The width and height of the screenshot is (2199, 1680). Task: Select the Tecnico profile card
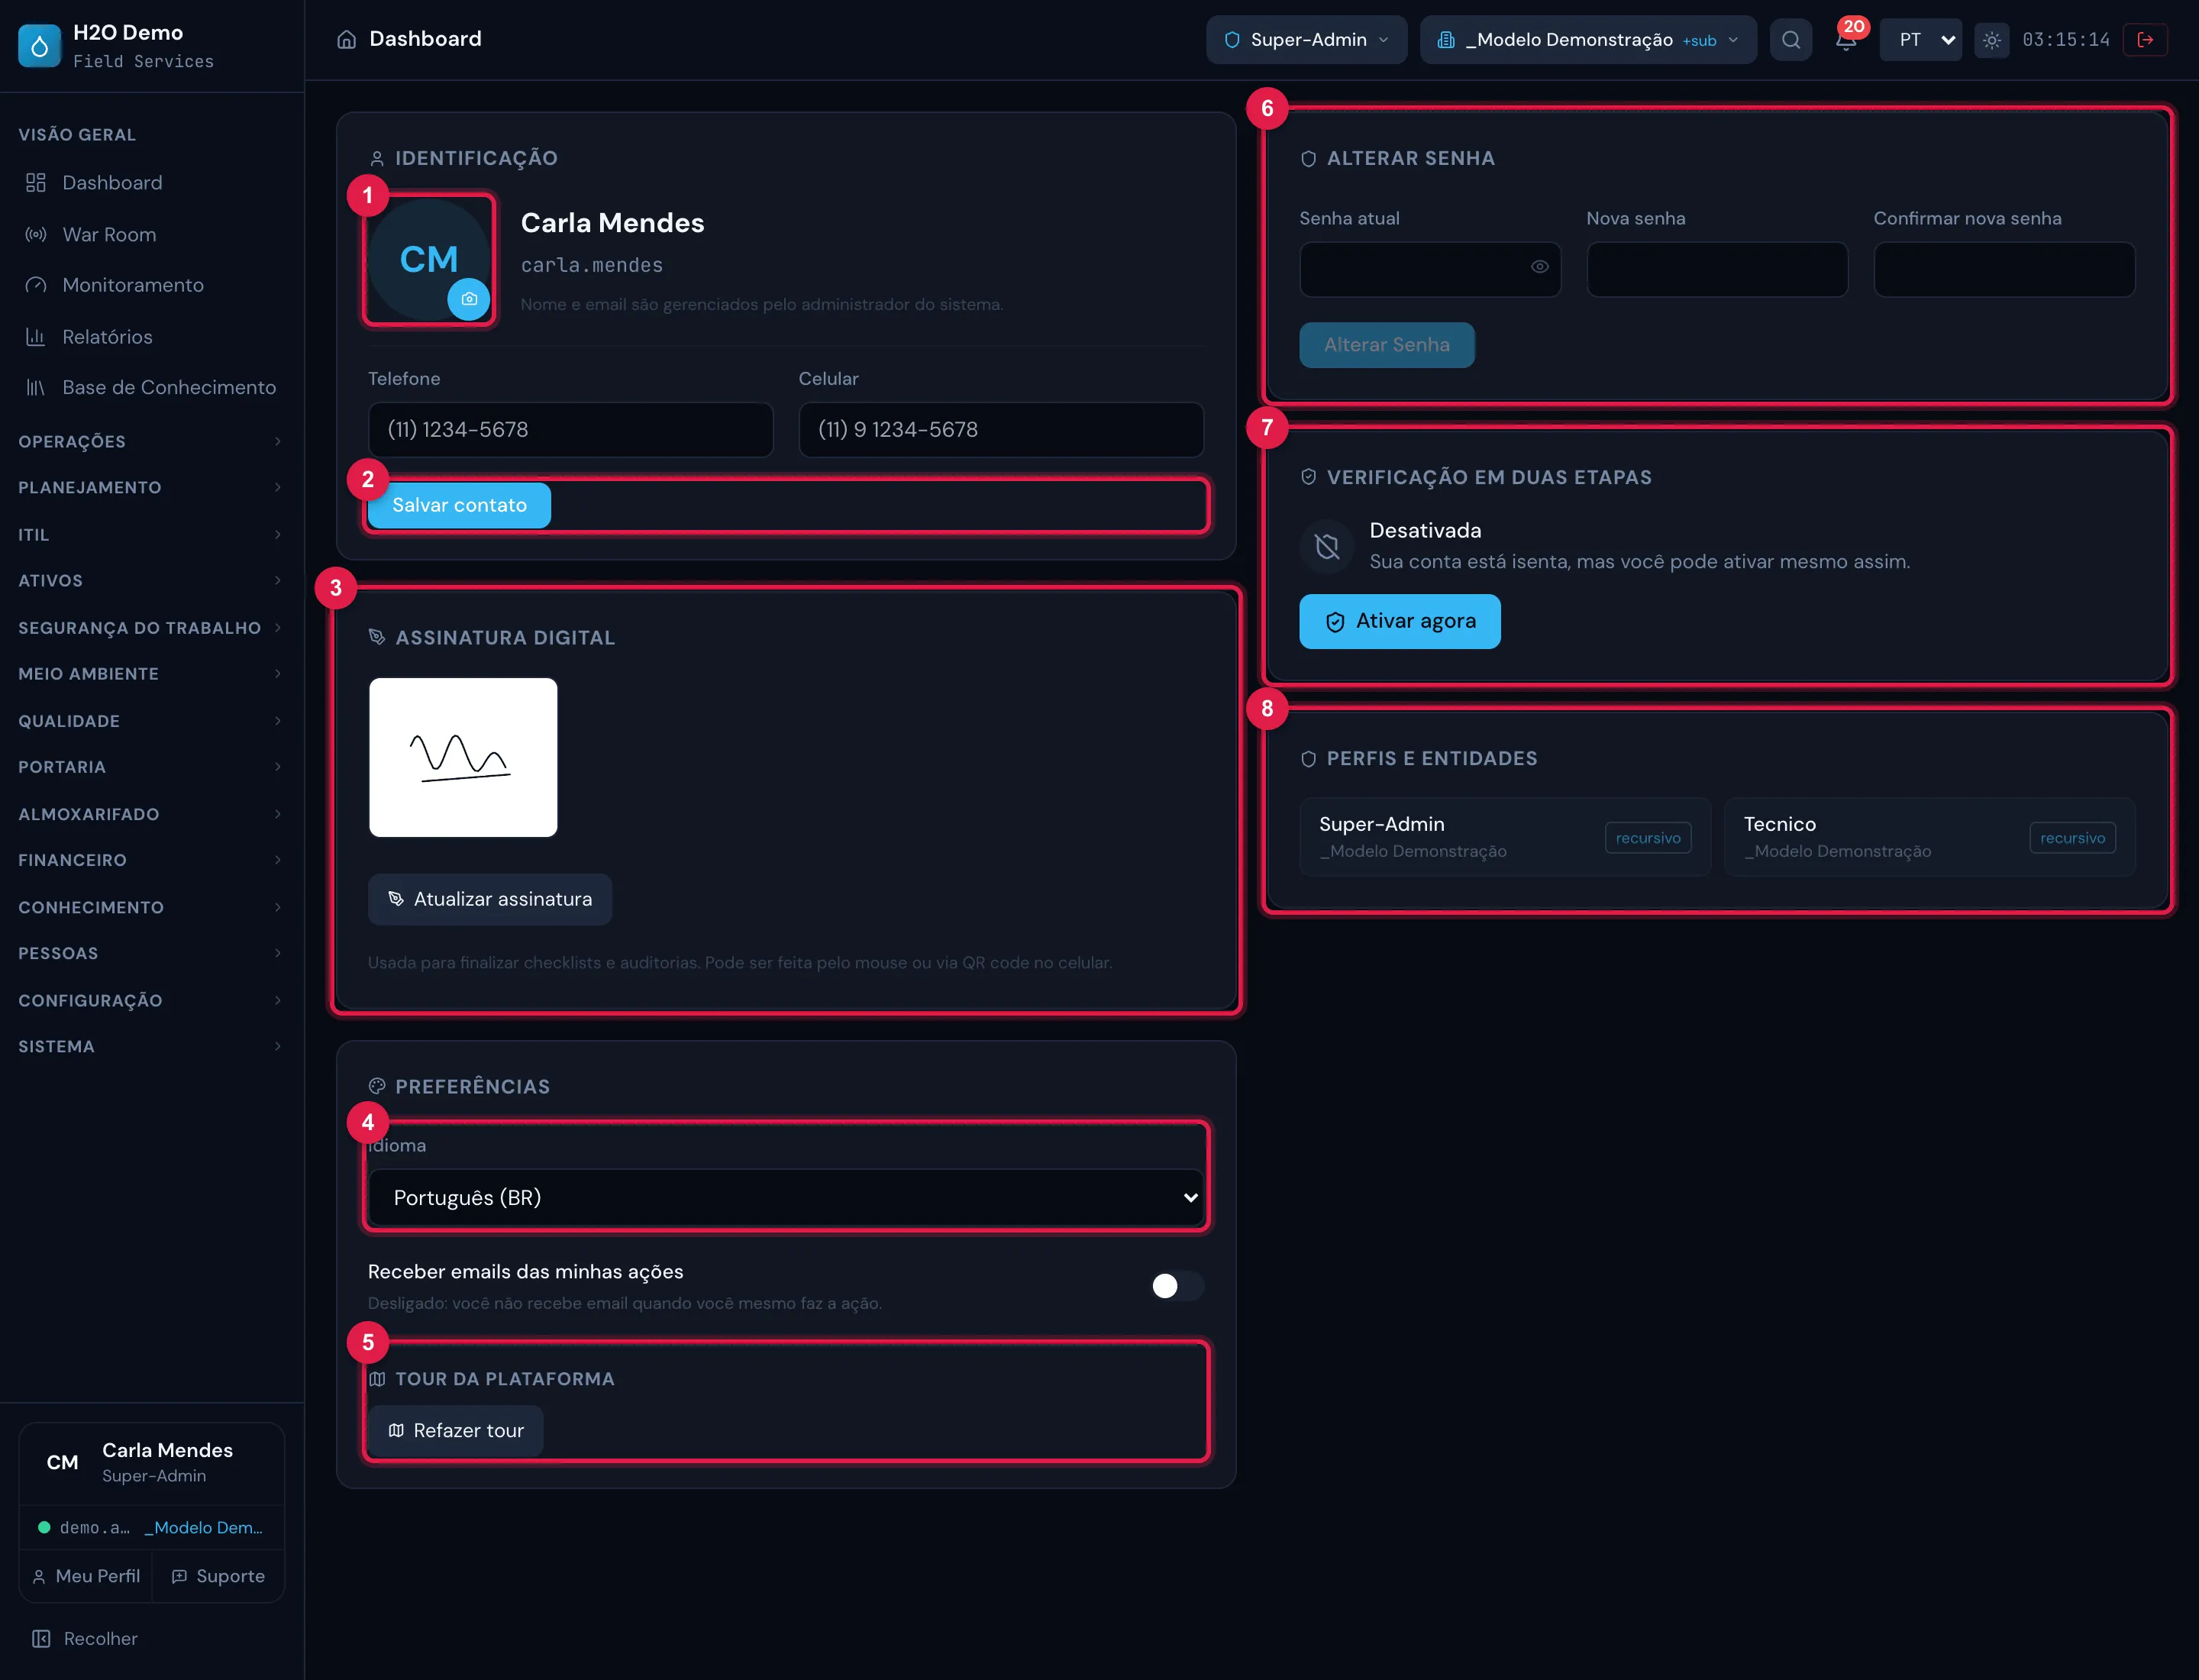click(x=1930, y=838)
